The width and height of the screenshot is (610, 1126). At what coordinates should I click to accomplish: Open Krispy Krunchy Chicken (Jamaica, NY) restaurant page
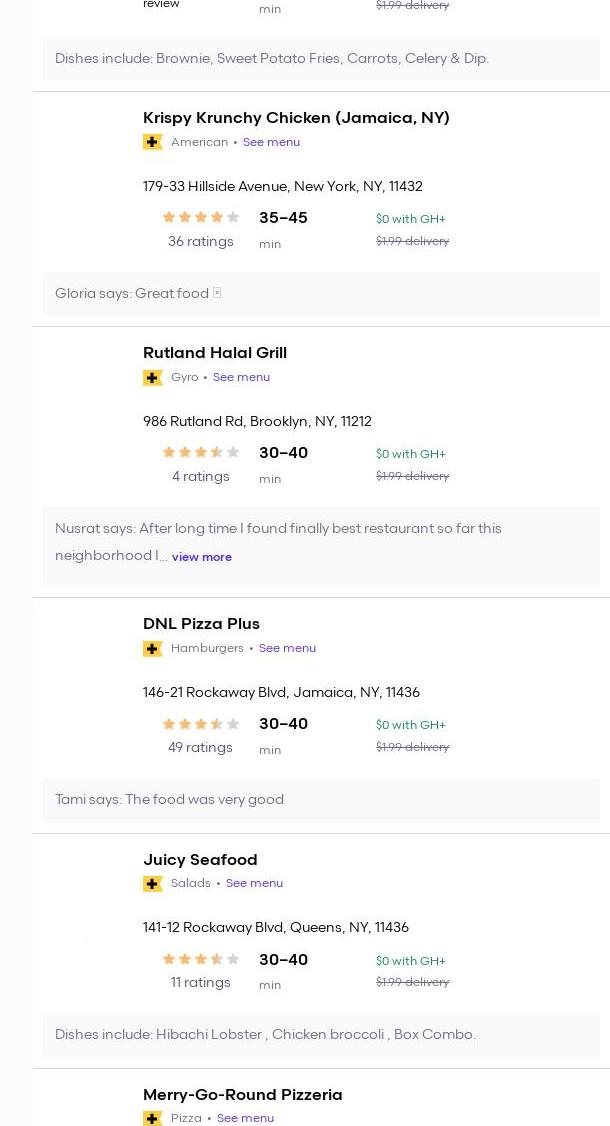(296, 117)
